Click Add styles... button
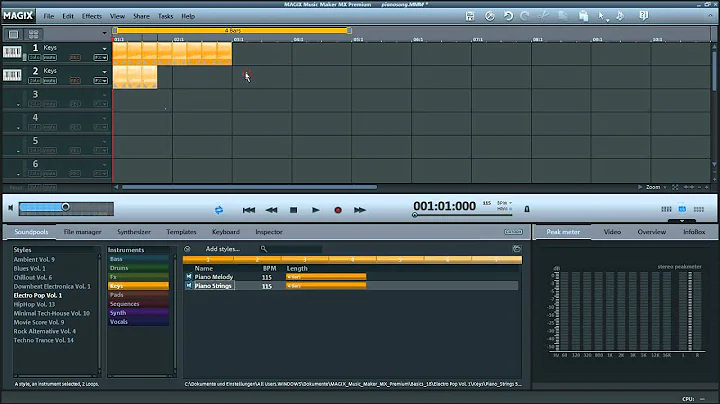 point(223,249)
